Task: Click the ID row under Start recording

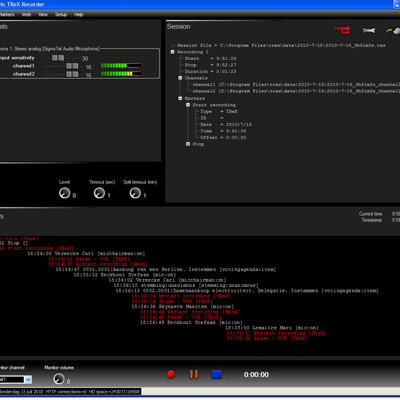Action: click(212, 118)
